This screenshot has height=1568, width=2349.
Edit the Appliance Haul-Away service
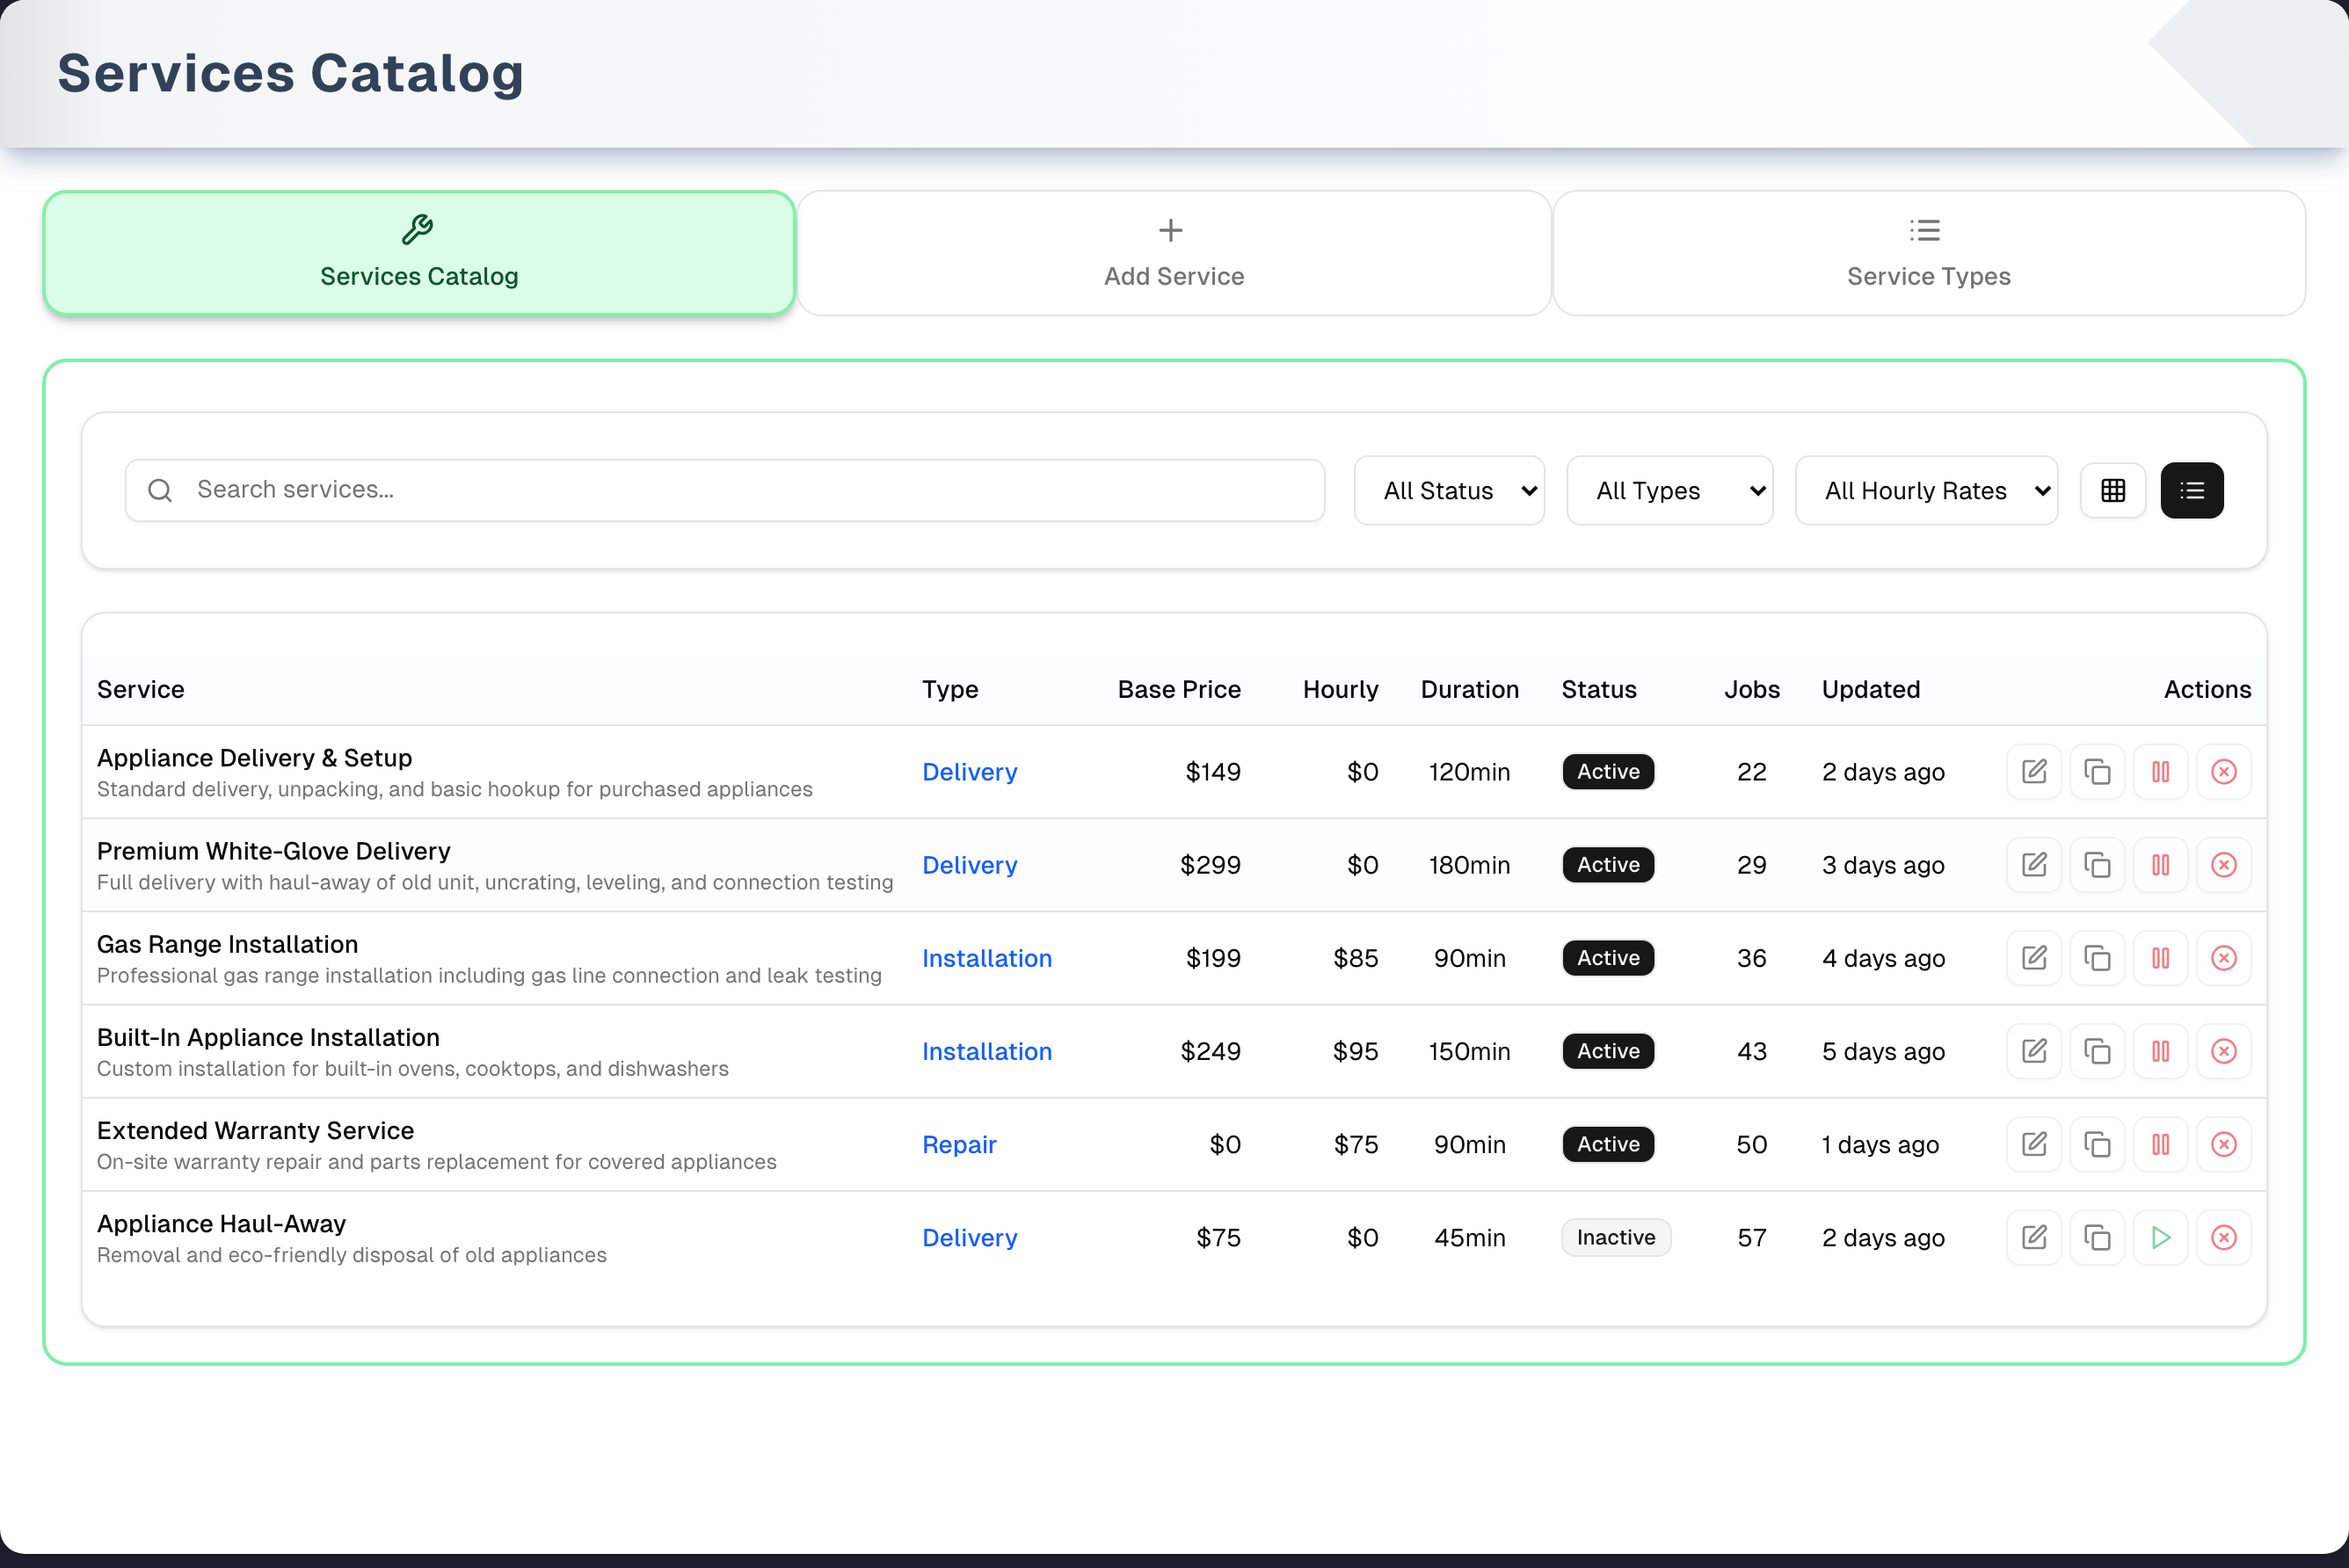coord(2034,1237)
